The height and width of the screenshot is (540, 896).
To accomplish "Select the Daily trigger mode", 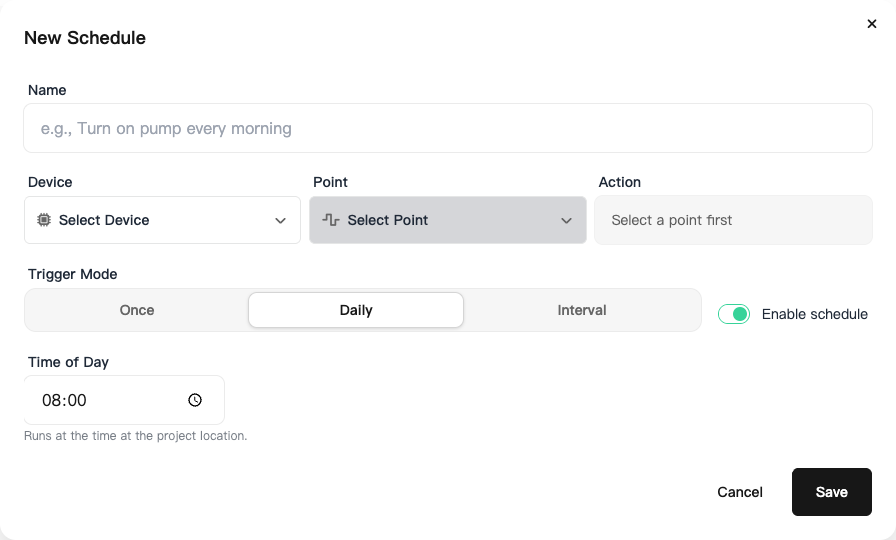I will 356,310.
